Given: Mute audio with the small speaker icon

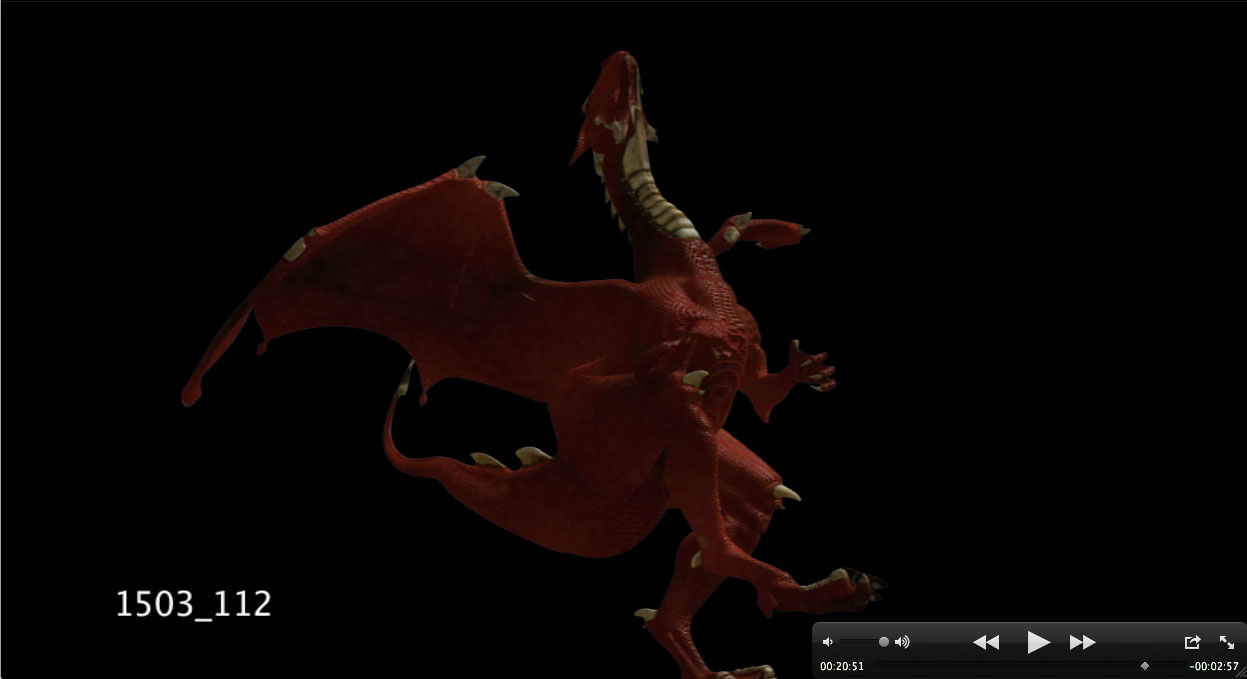Looking at the screenshot, I should click(827, 642).
